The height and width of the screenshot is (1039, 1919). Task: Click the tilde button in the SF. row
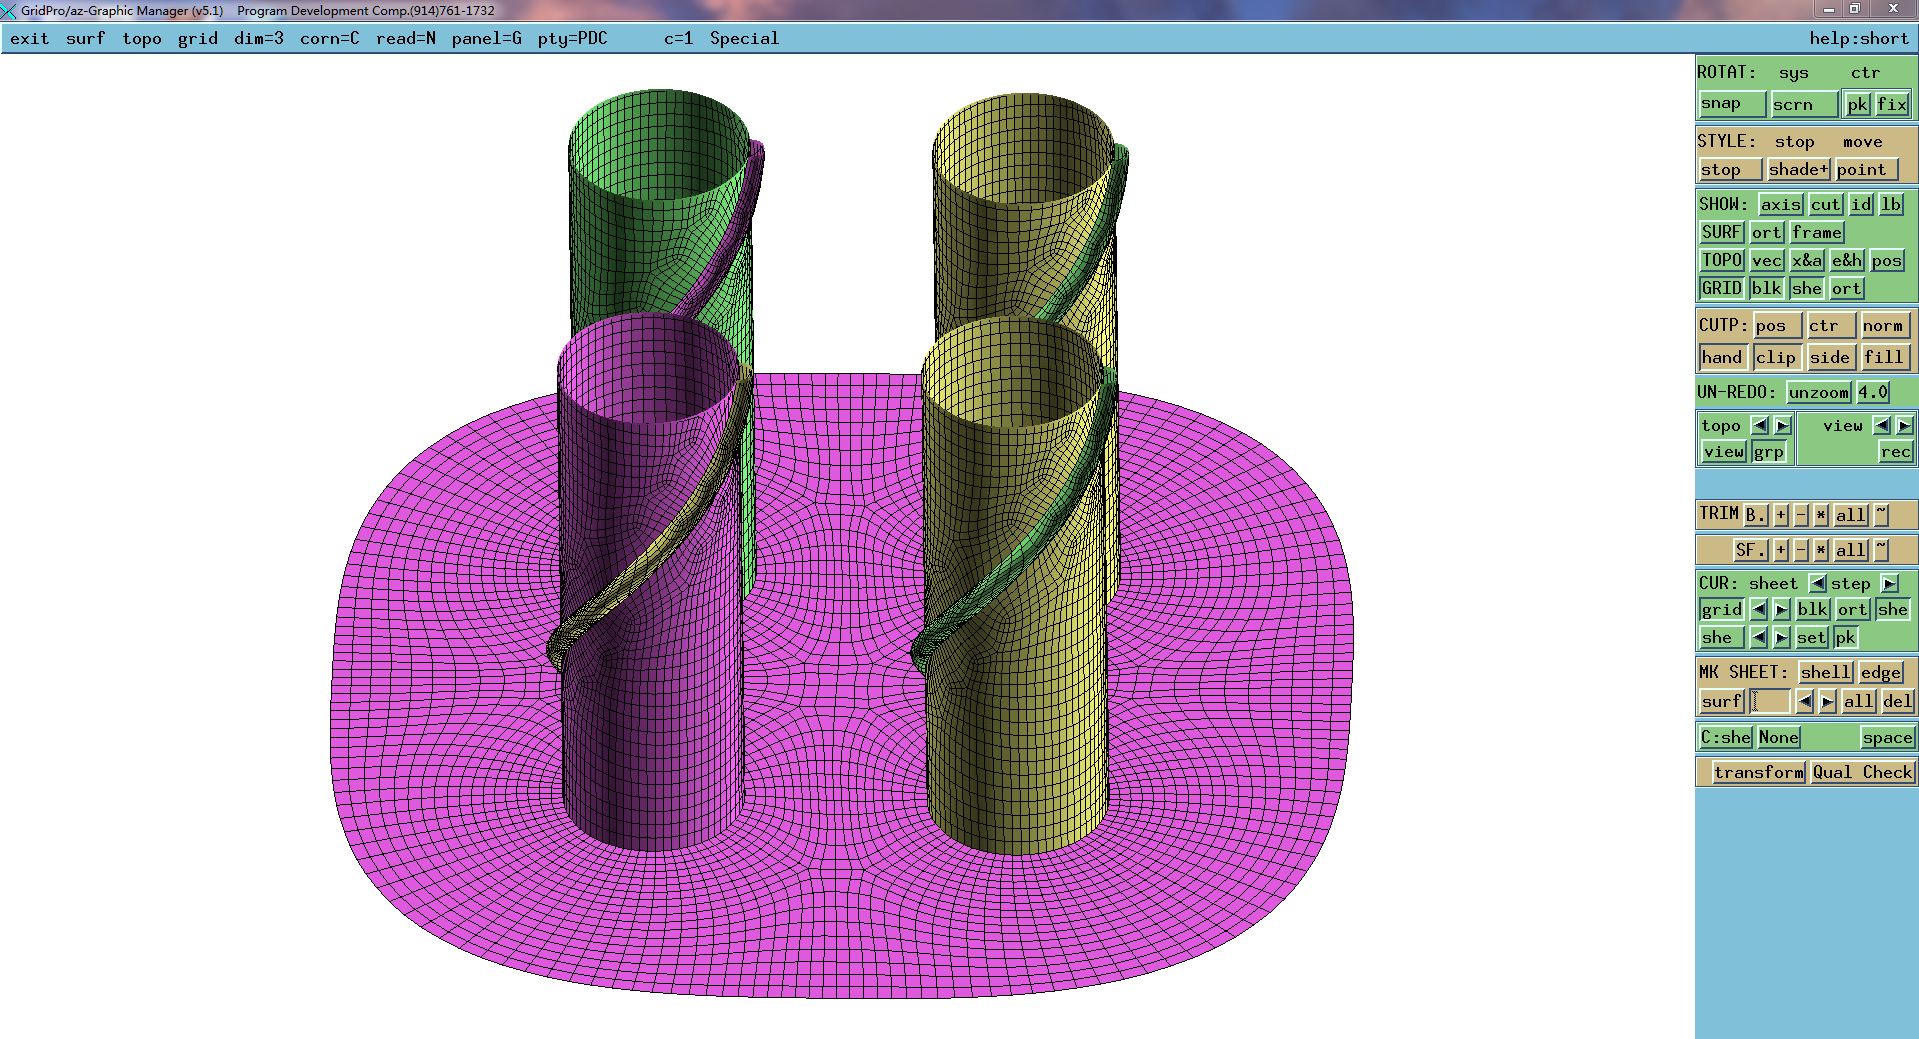1881,550
